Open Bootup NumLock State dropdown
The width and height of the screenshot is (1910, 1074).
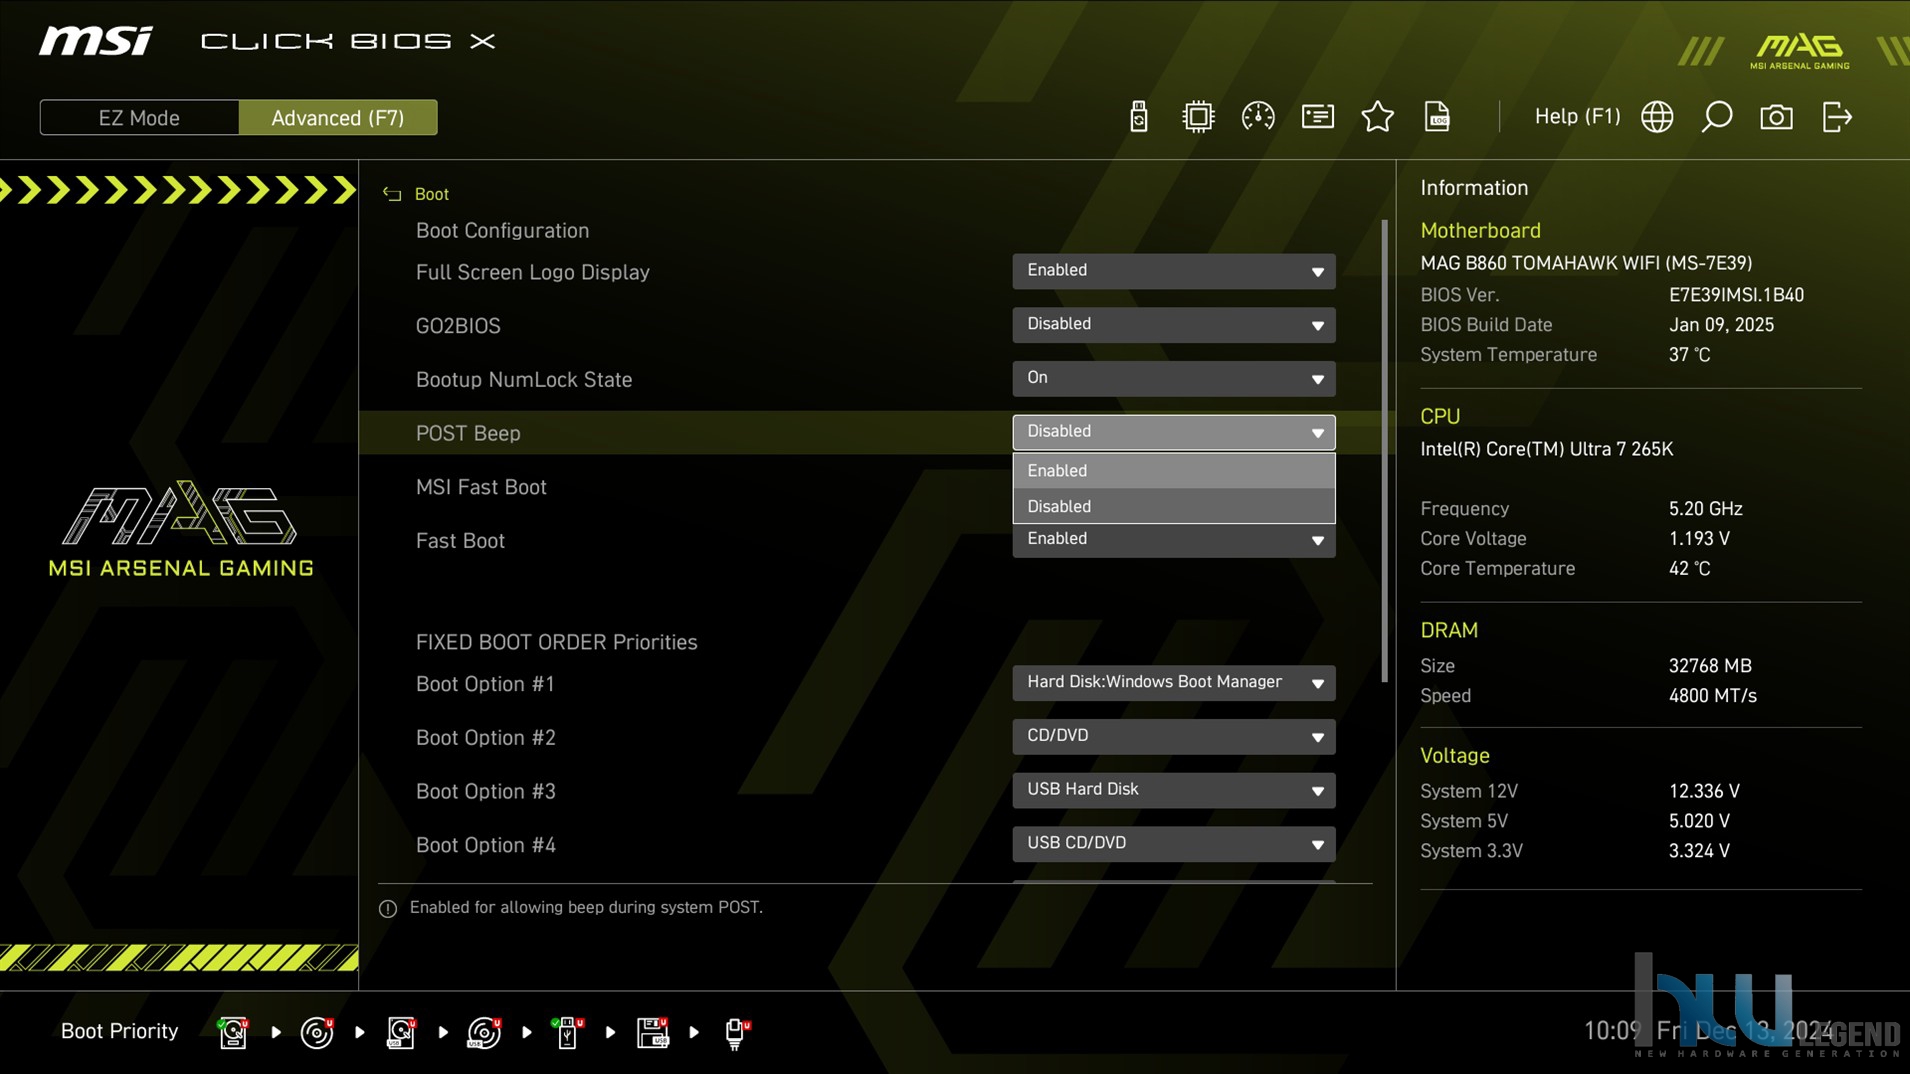(x=1173, y=378)
